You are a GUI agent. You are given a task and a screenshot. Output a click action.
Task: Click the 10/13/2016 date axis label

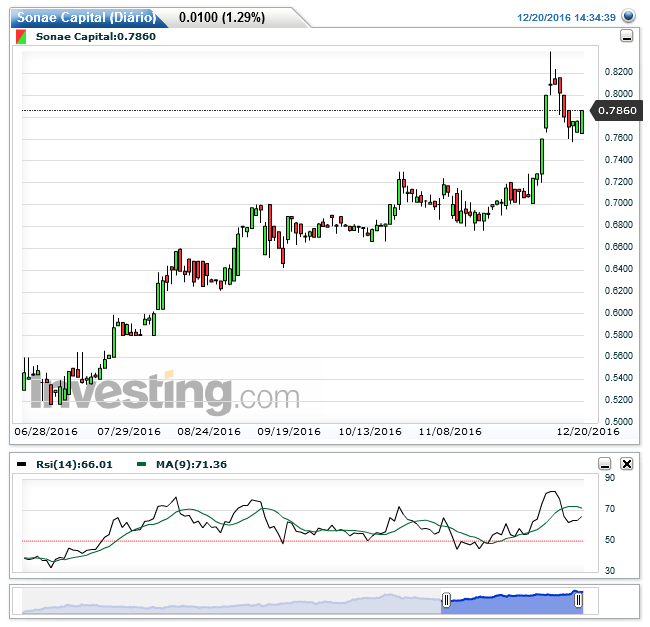[x=370, y=431]
